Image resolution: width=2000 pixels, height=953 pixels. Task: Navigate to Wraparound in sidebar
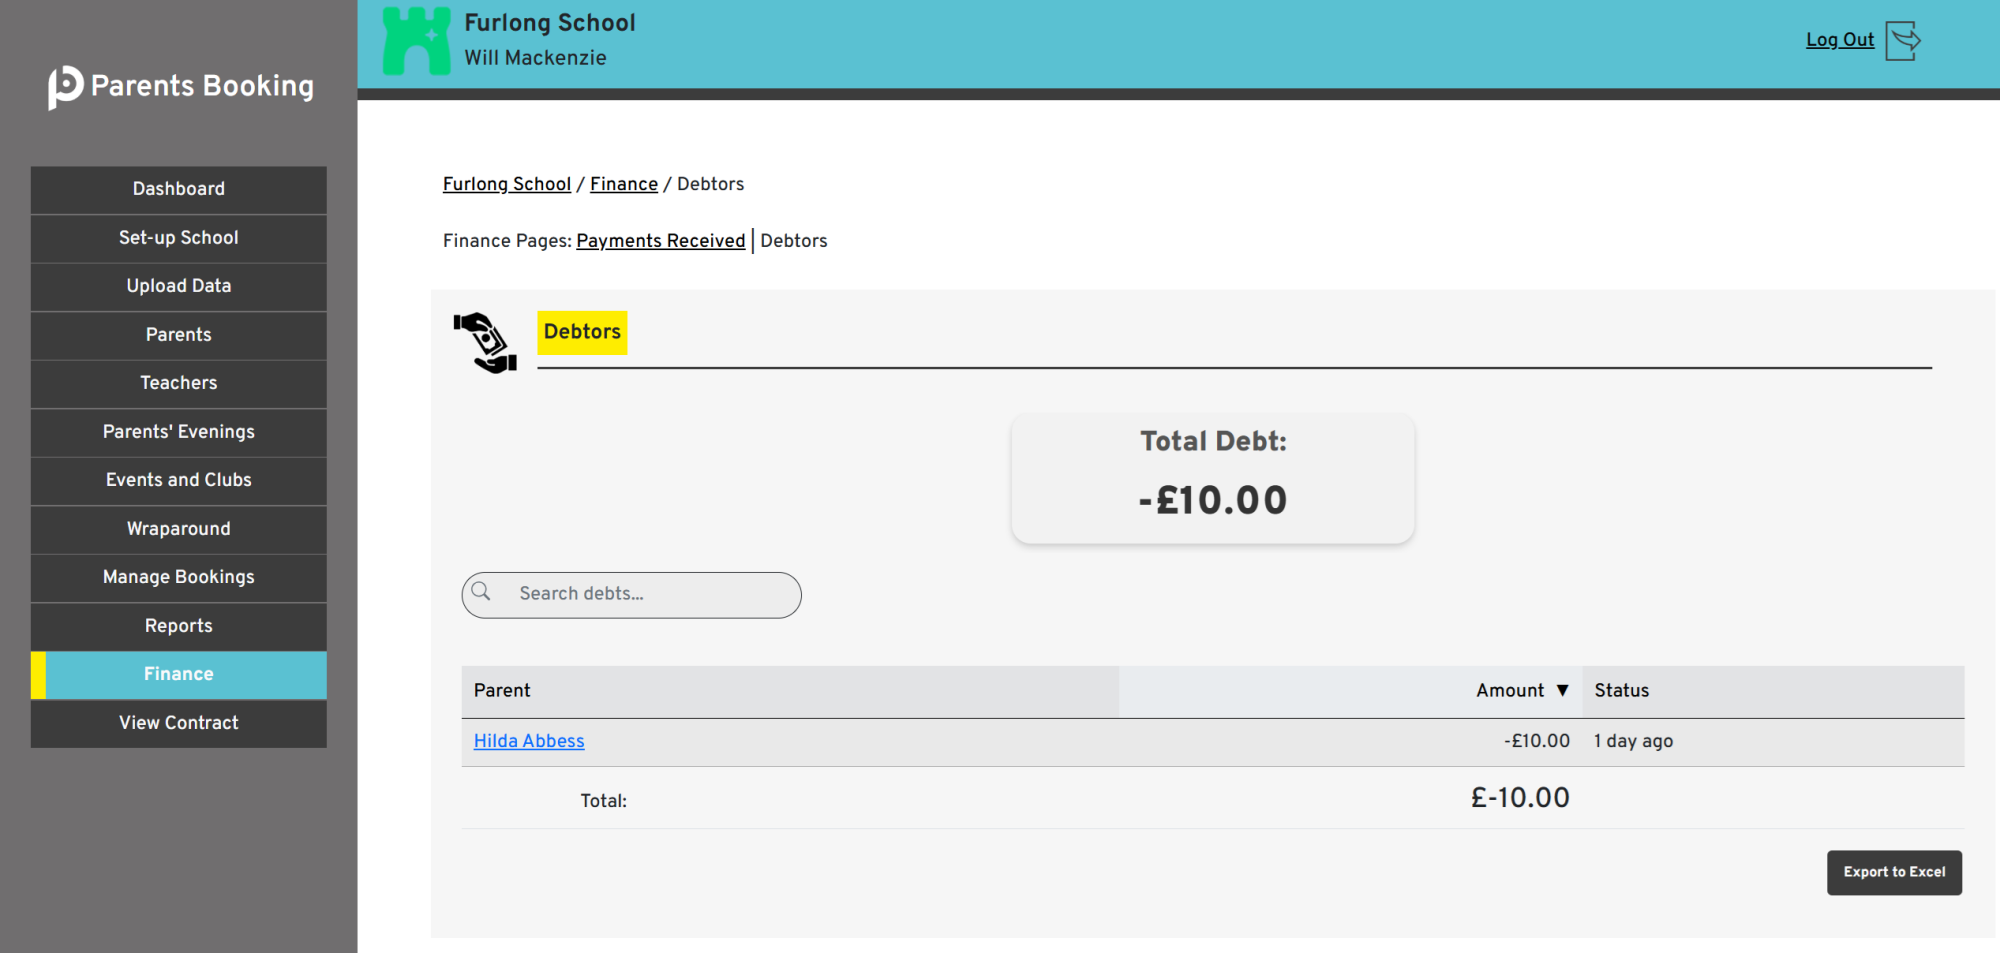pyautogui.click(x=178, y=529)
